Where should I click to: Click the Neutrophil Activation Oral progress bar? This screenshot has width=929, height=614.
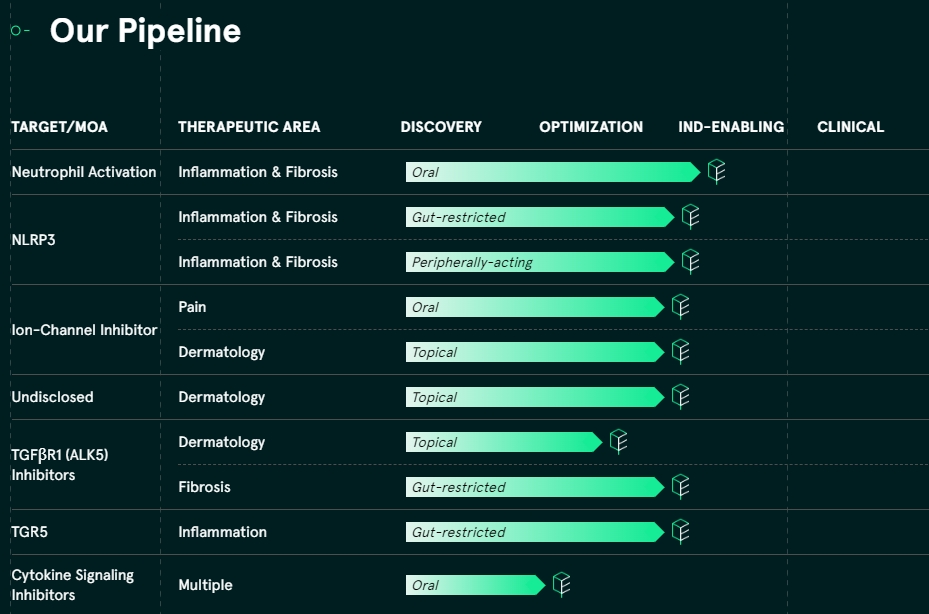552,172
